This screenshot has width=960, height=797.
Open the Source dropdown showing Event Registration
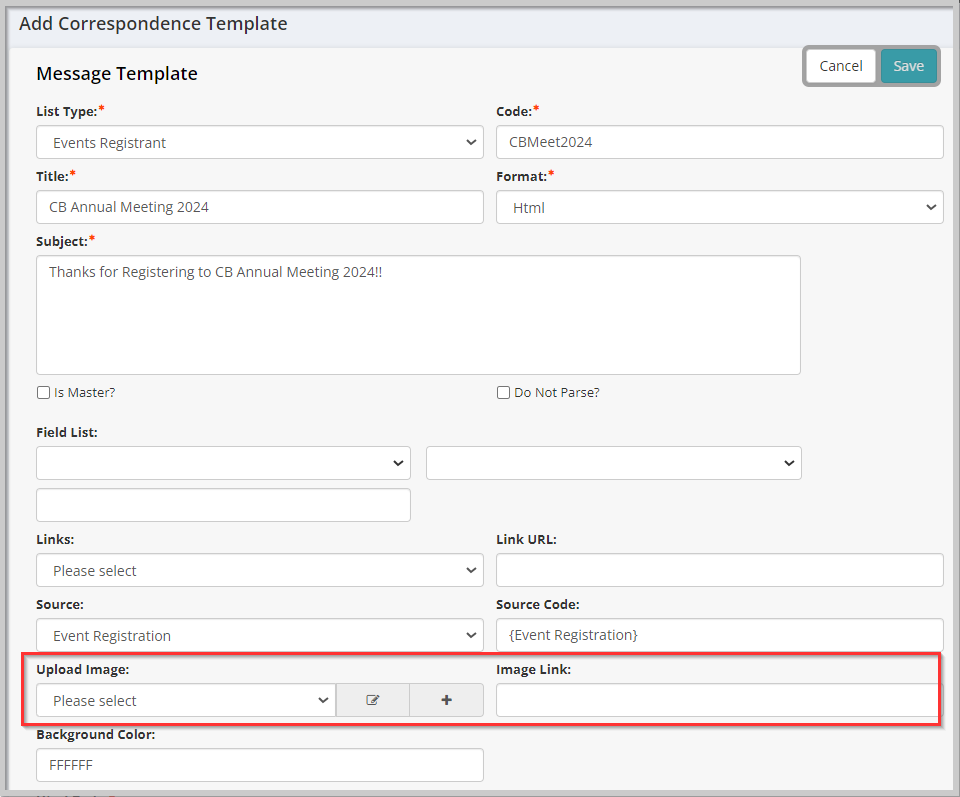[260, 635]
